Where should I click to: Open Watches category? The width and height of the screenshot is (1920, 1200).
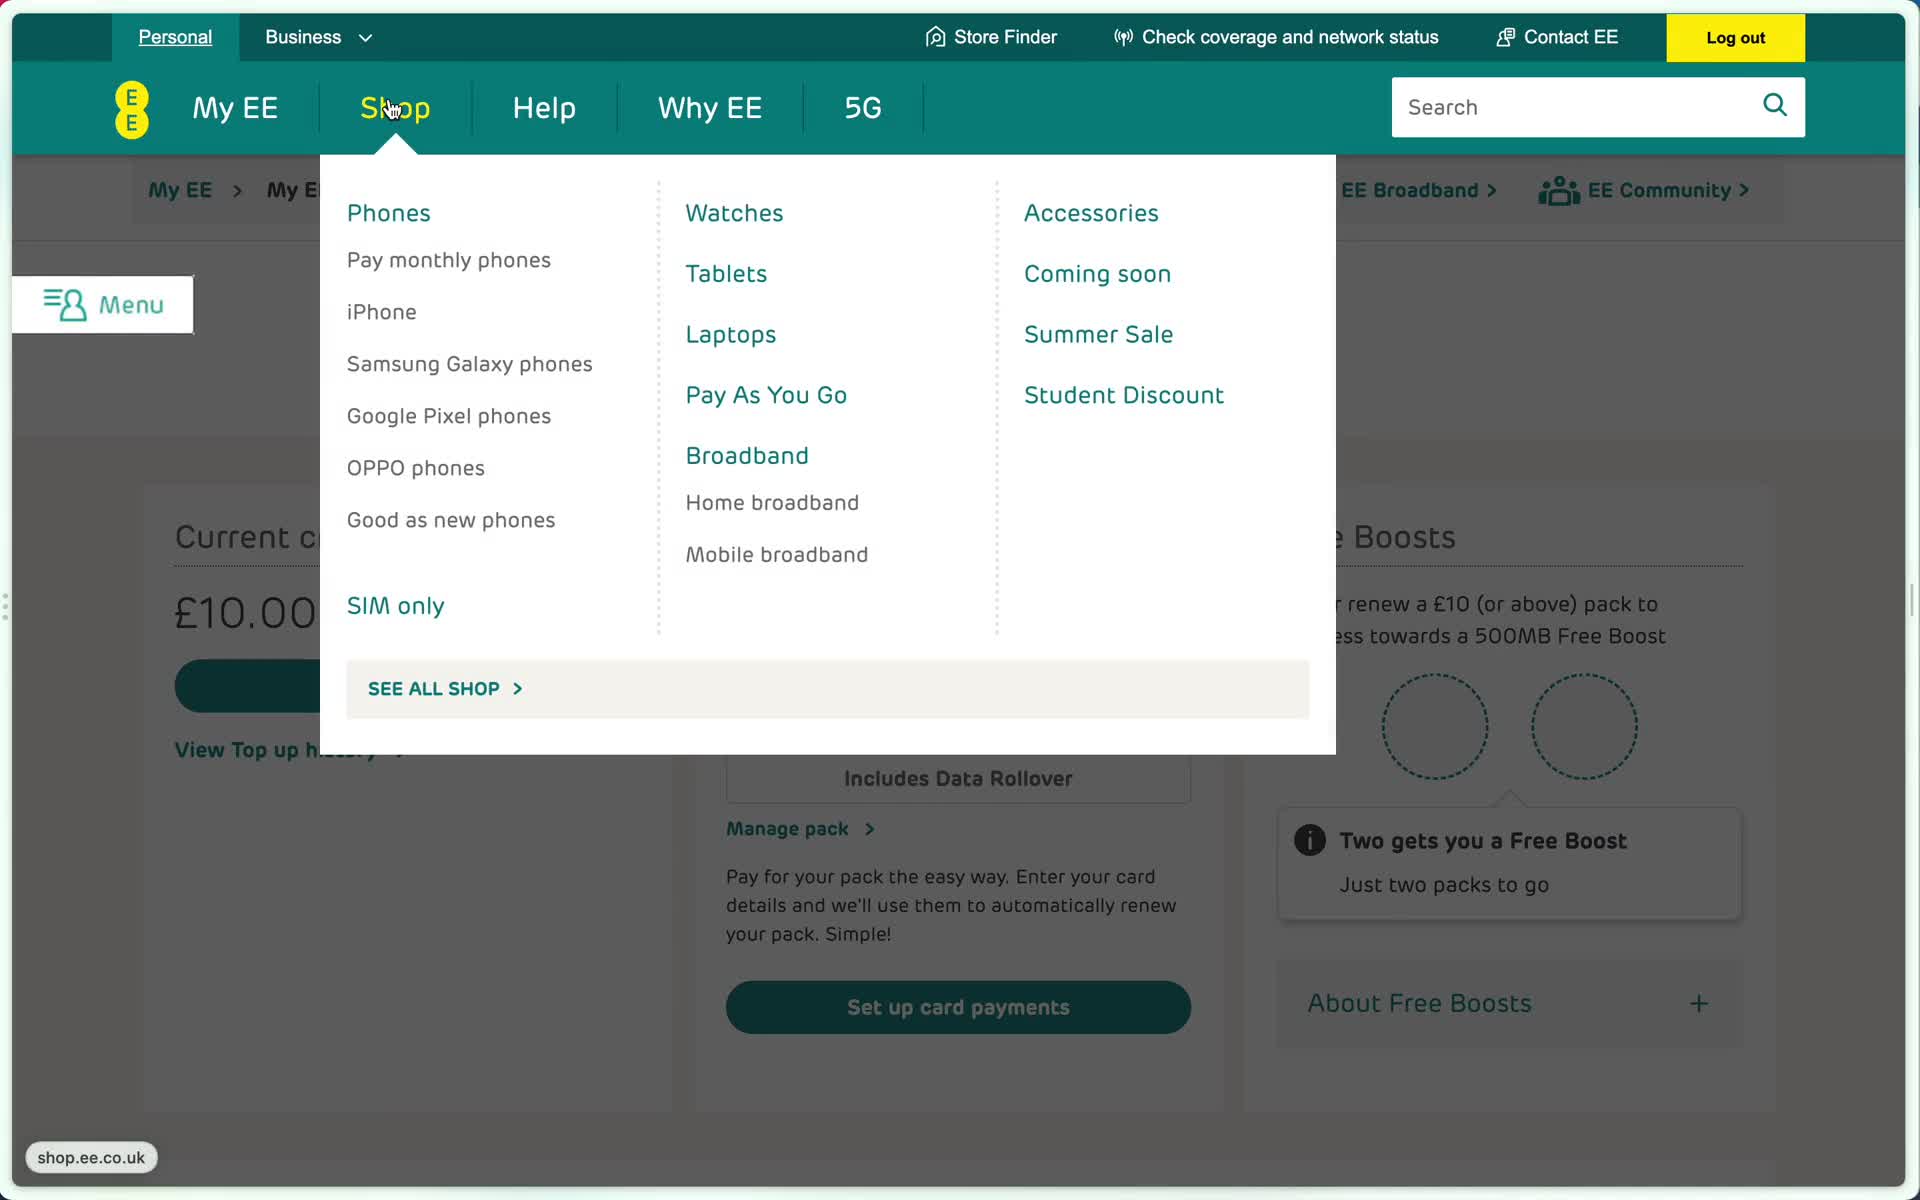(x=734, y=213)
